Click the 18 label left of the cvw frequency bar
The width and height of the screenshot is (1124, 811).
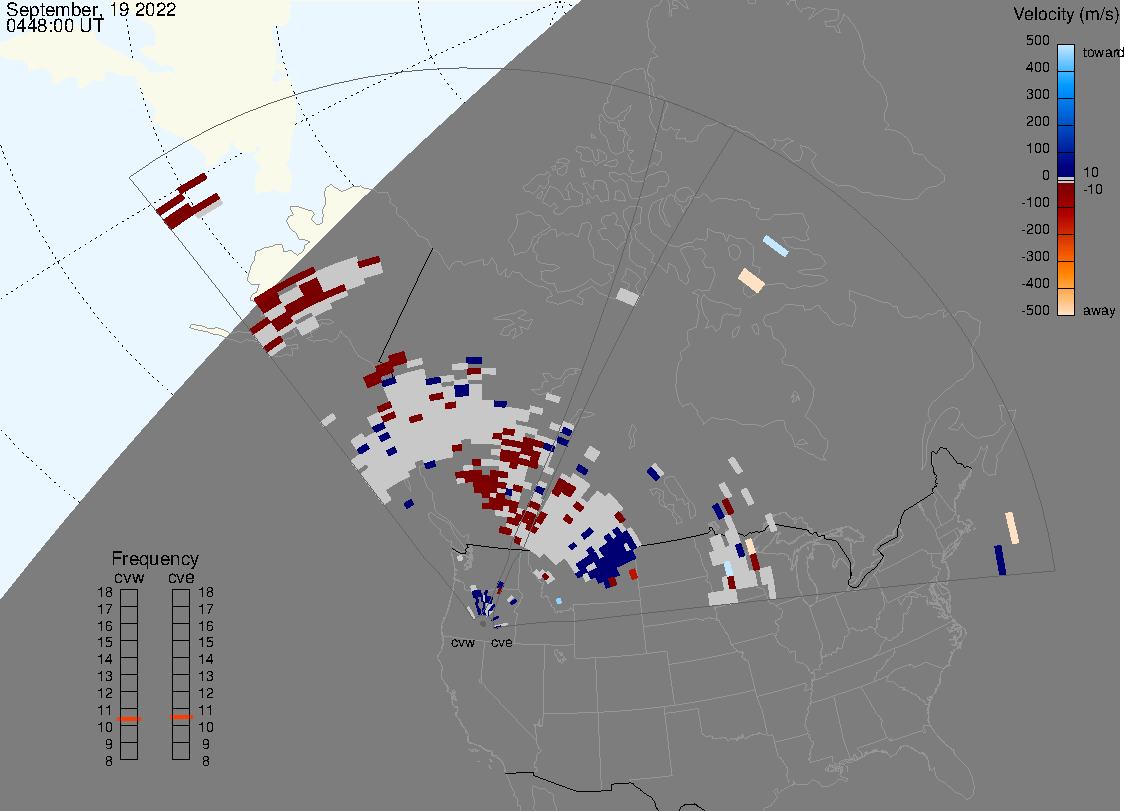(105, 592)
